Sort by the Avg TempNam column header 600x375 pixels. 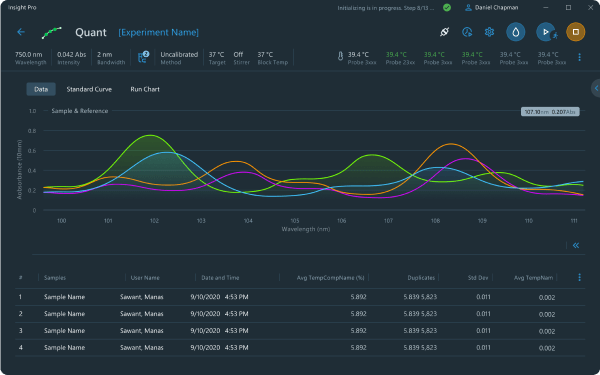pyautogui.click(x=533, y=278)
